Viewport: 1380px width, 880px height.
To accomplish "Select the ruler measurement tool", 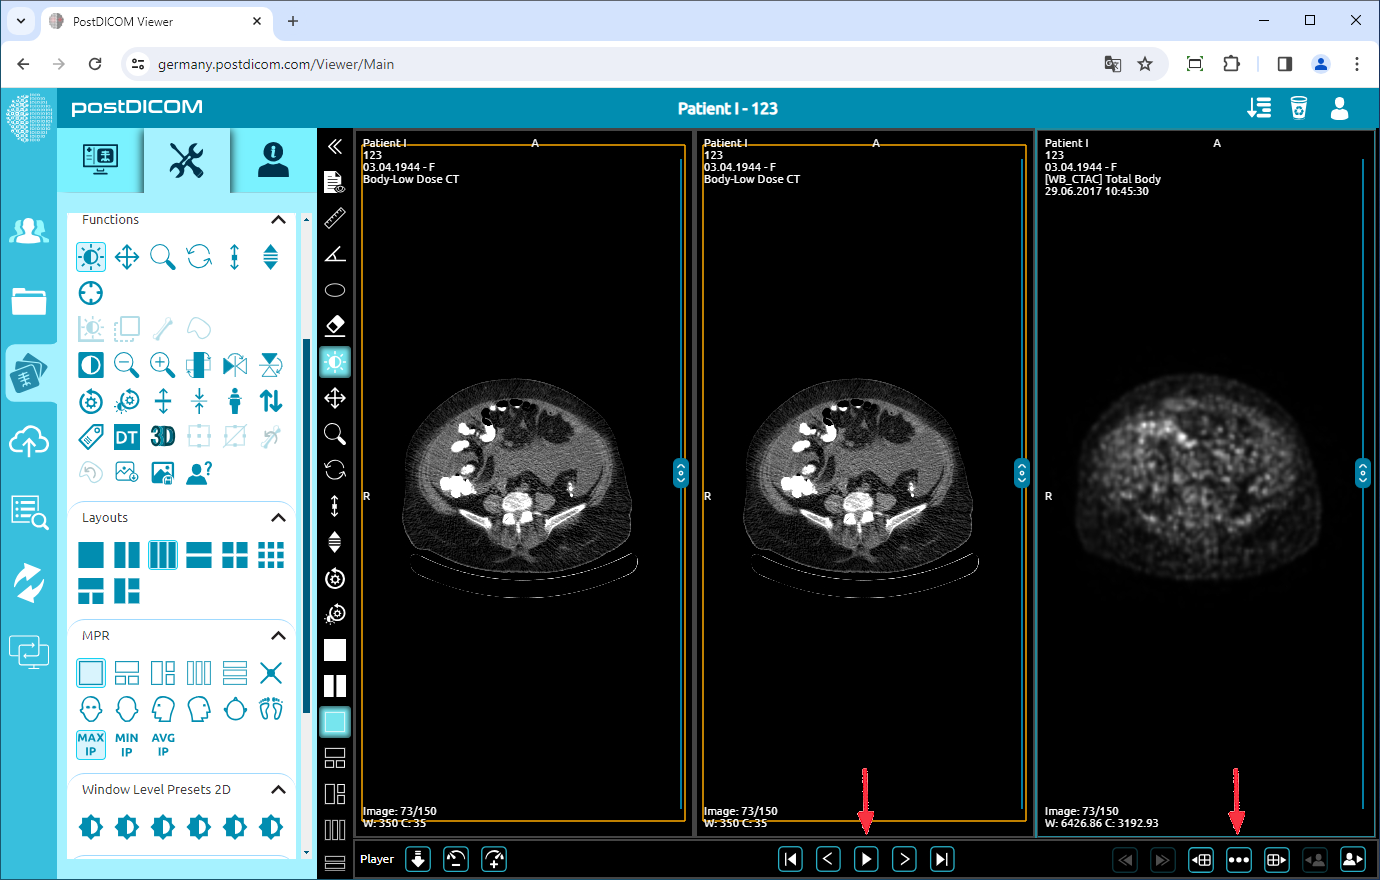I will 335,218.
